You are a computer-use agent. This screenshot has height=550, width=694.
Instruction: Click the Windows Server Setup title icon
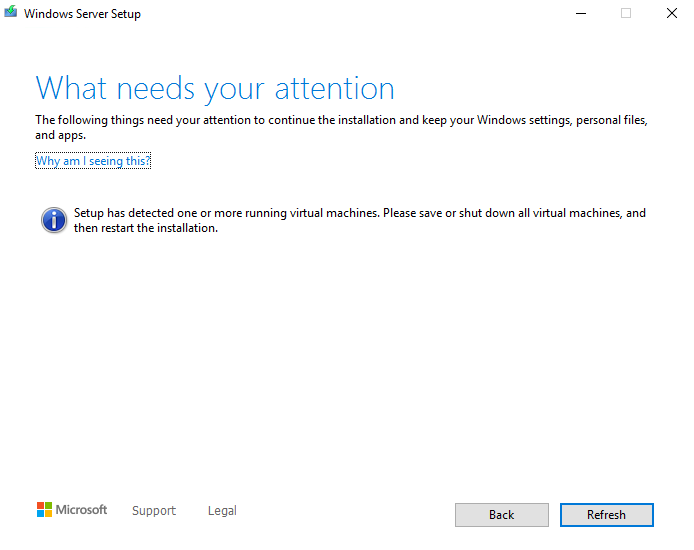coord(11,12)
